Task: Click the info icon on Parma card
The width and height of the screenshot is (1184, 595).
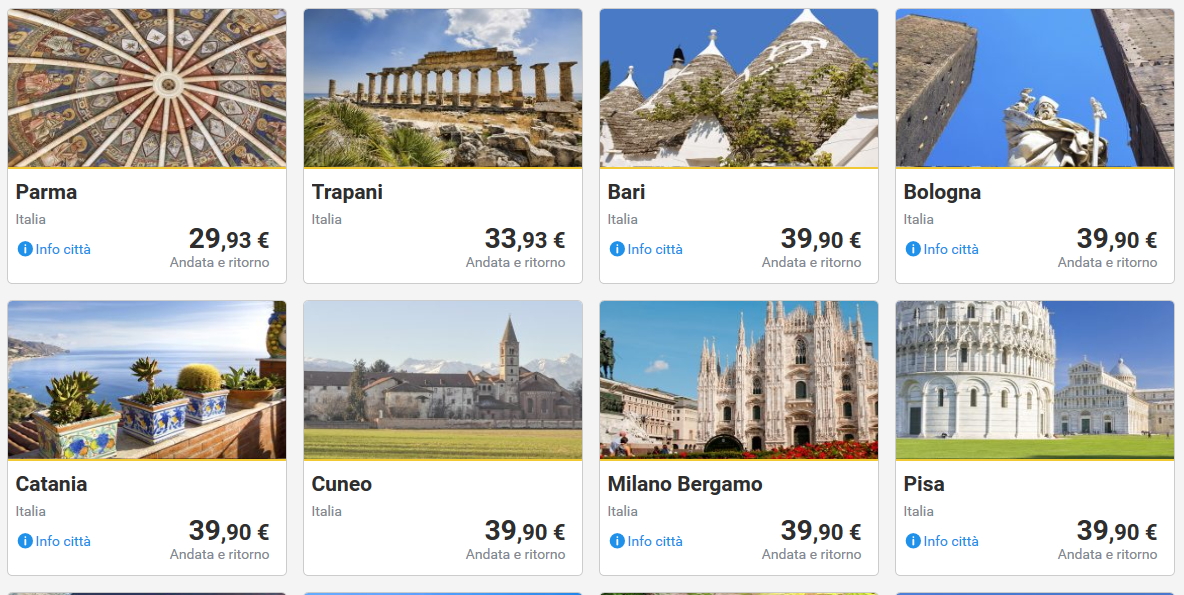Action: (25, 249)
